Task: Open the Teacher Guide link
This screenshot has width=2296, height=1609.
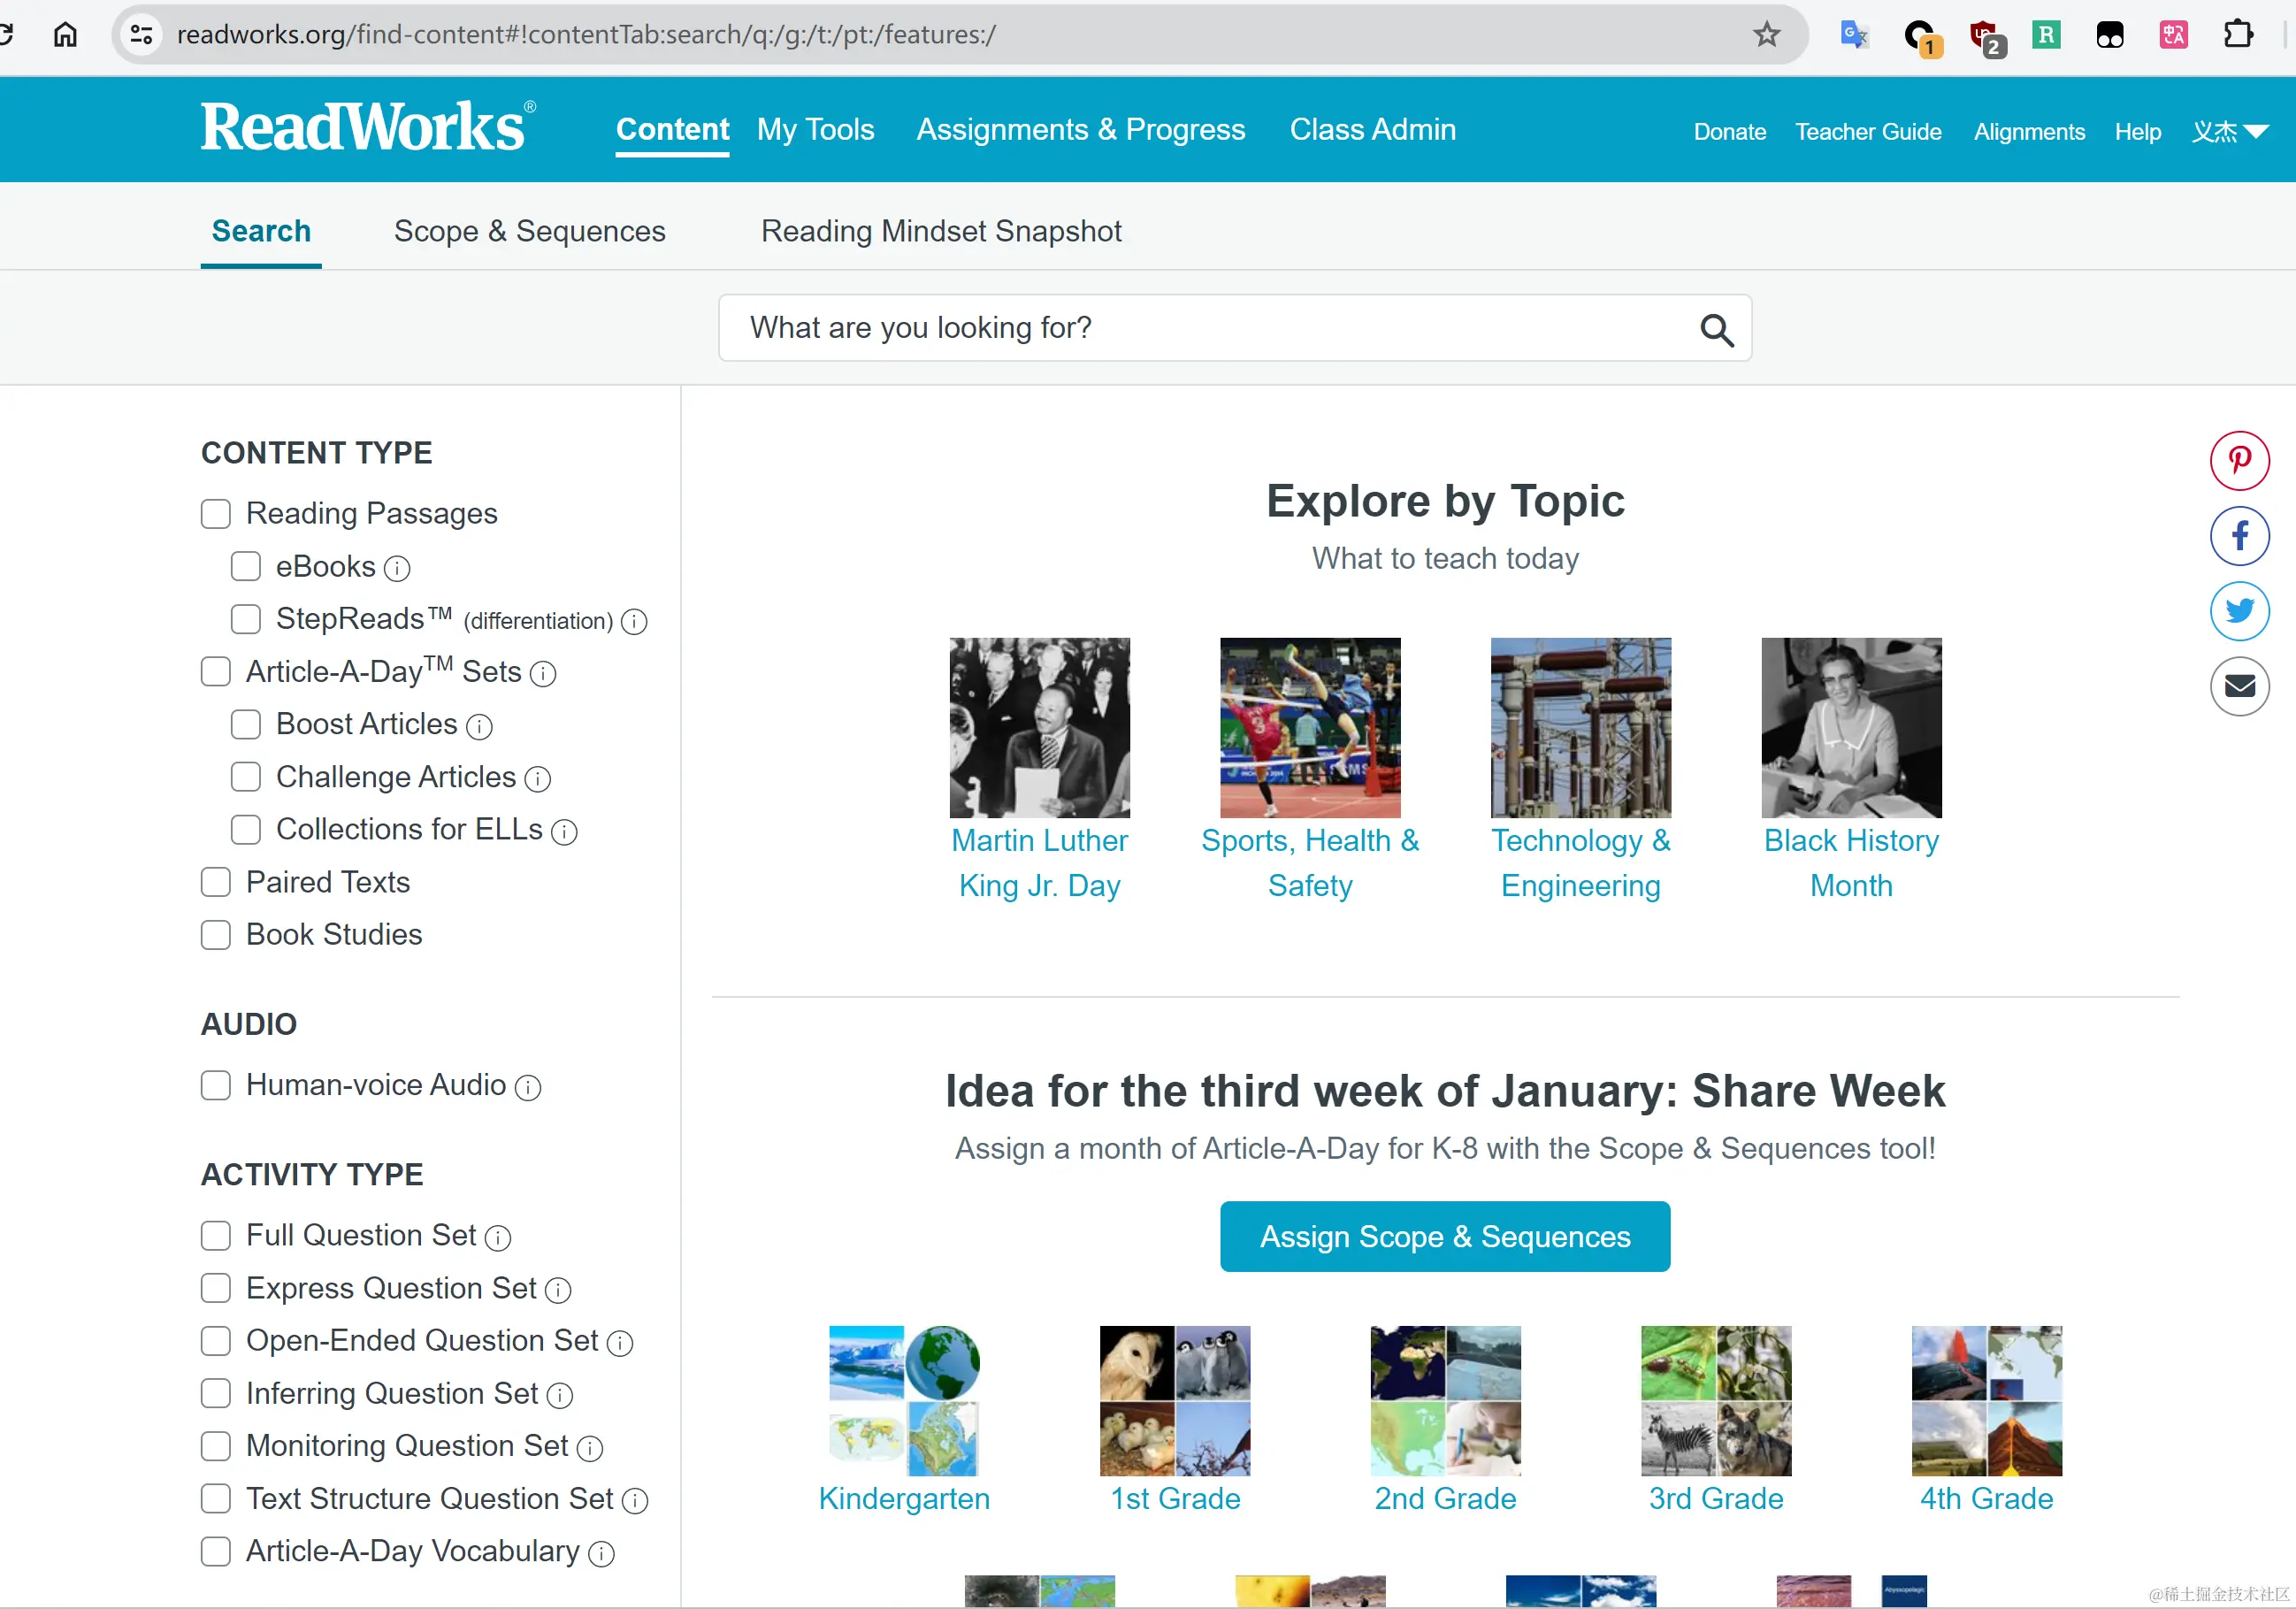Action: [1867, 132]
